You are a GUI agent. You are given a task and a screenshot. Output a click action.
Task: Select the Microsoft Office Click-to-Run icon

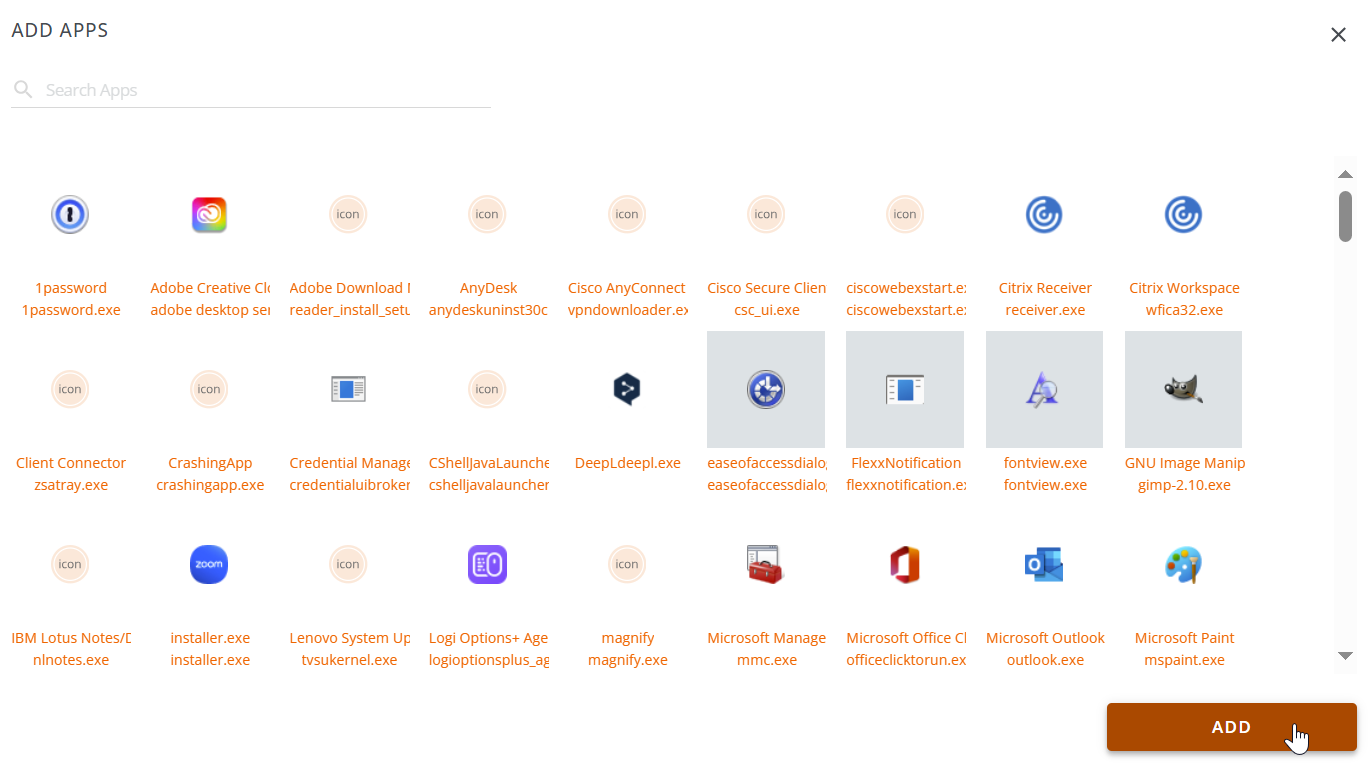coord(905,564)
